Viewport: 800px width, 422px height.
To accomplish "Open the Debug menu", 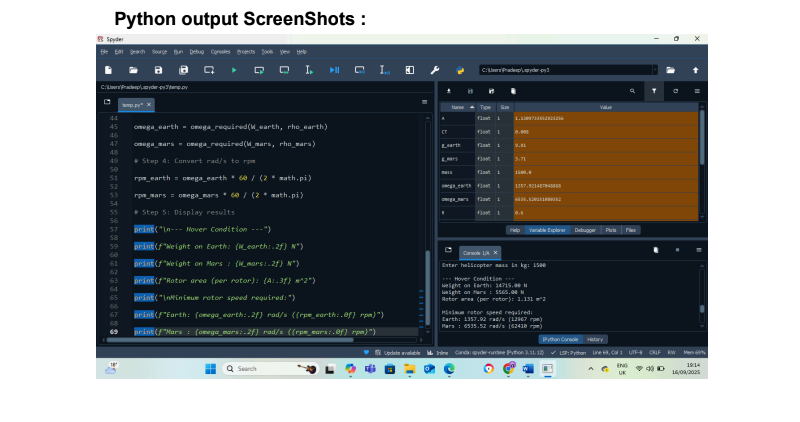I will [x=196, y=52].
